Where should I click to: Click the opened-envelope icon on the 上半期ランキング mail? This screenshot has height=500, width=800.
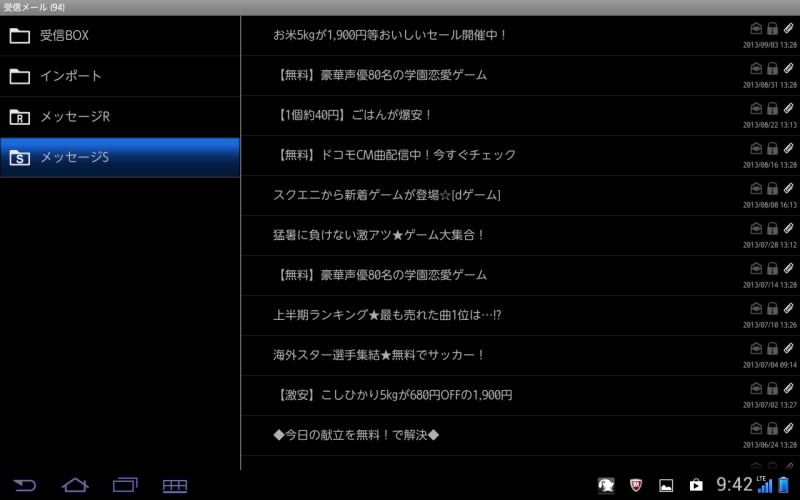pos(756,308)
